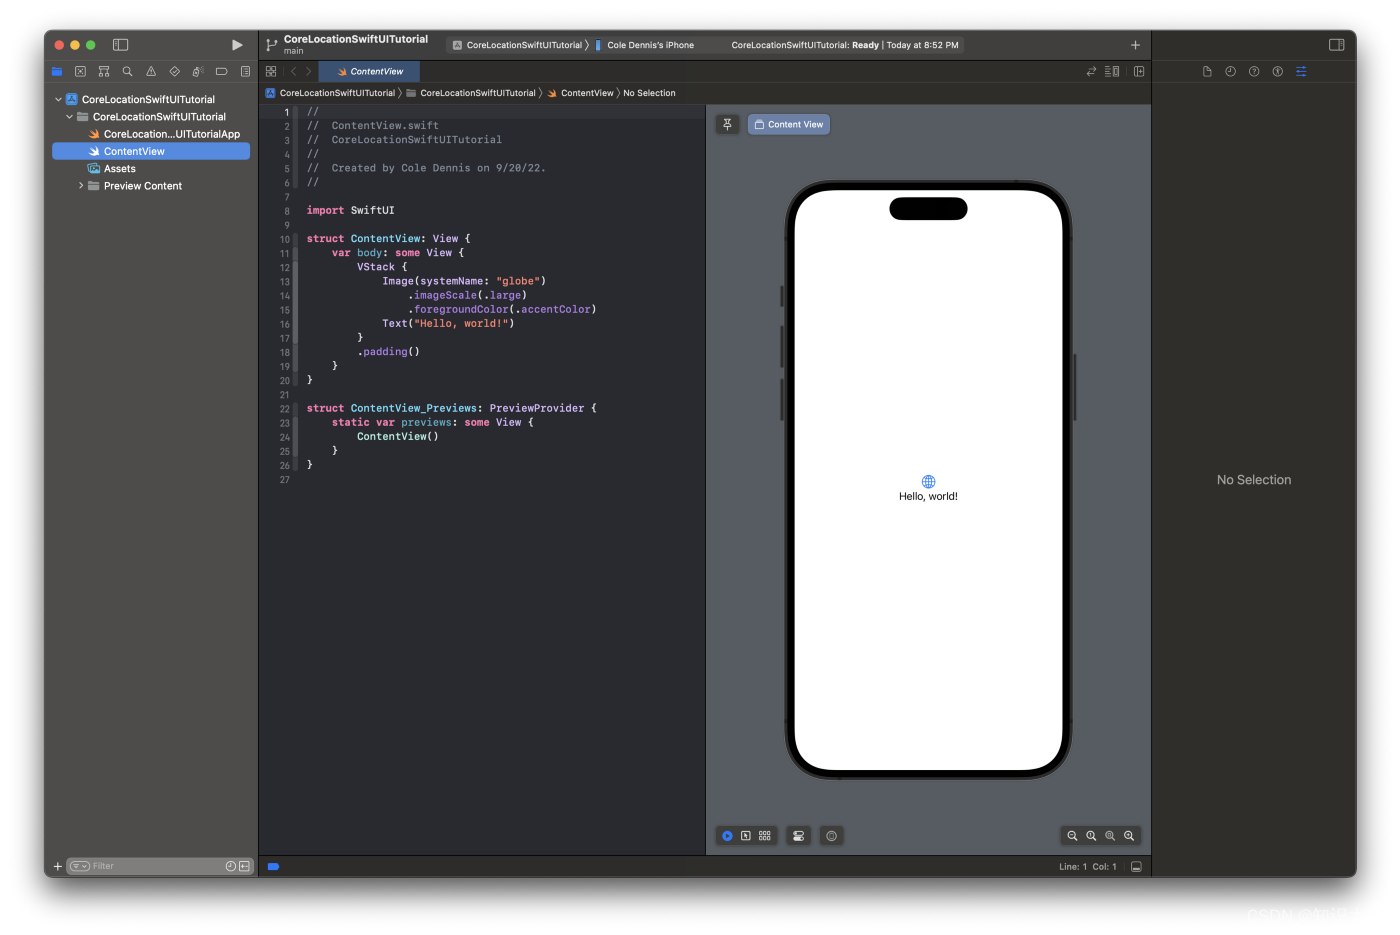Run the app with the play button
The height and width of the screenshot is (935, 1400).
pyautogui.click(x=237, y=45)
